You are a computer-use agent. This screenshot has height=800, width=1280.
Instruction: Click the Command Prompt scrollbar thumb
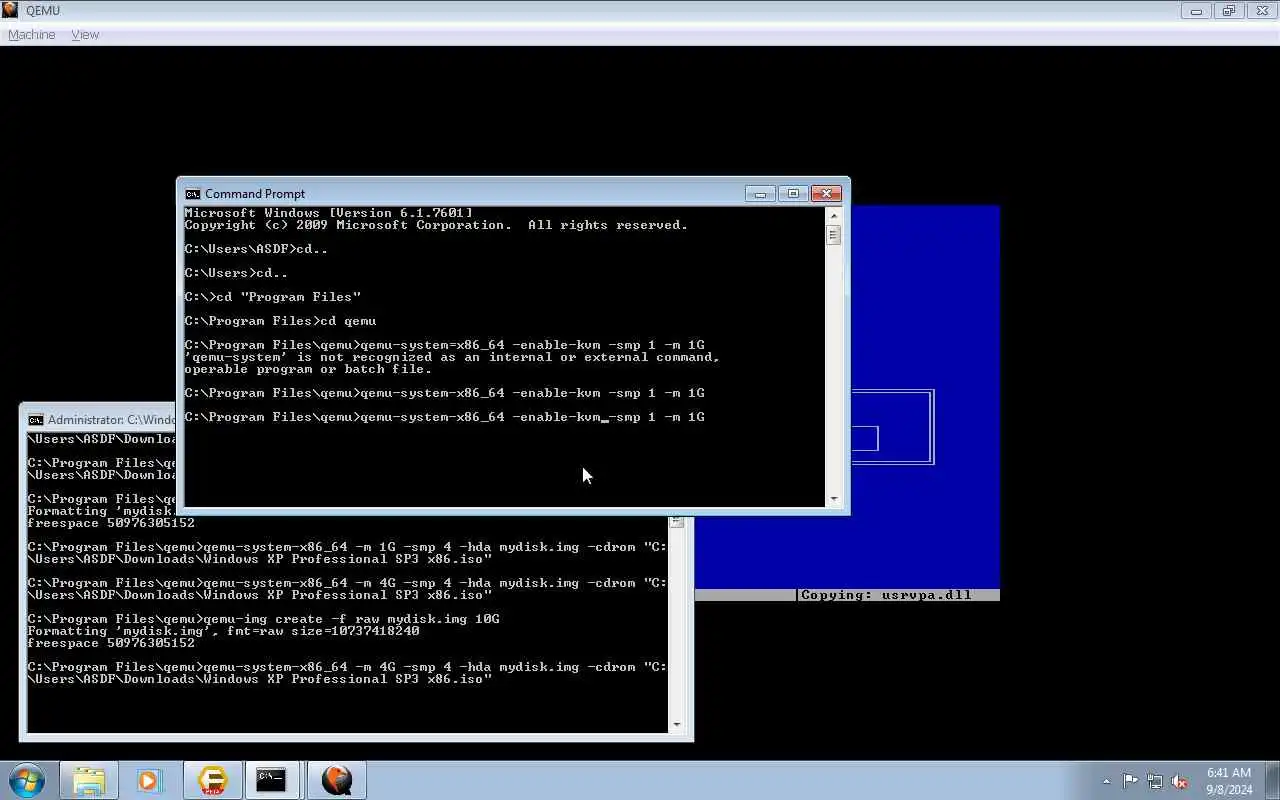pos(833,235)
